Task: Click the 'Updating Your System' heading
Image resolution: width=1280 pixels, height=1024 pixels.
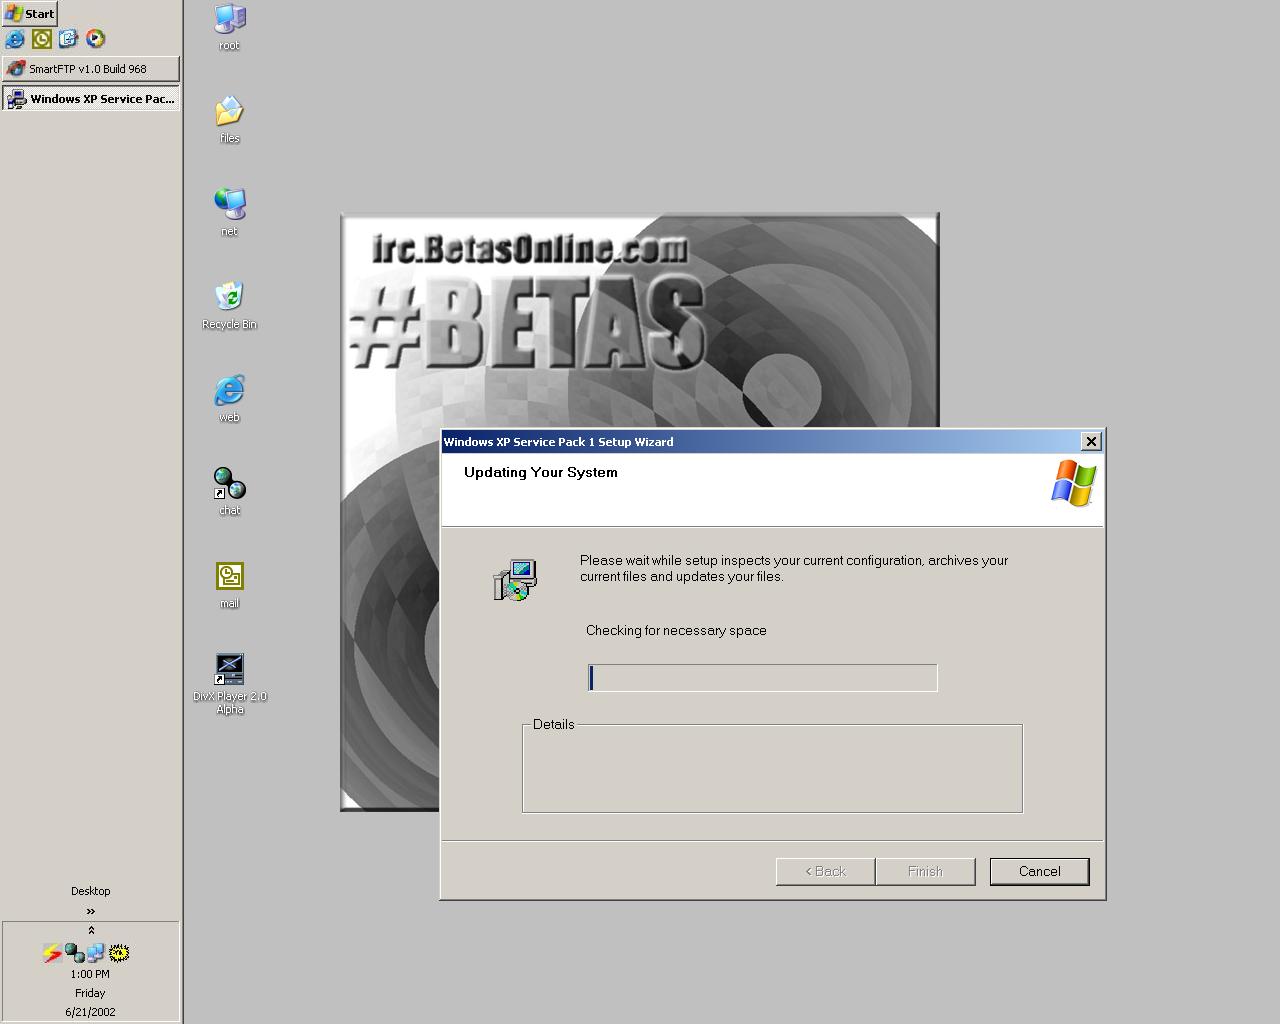Action: [x=541, y=472]
